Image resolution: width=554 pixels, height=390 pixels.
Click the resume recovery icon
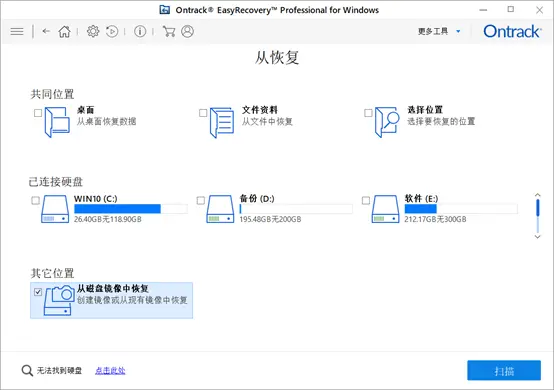coord(112,31)
